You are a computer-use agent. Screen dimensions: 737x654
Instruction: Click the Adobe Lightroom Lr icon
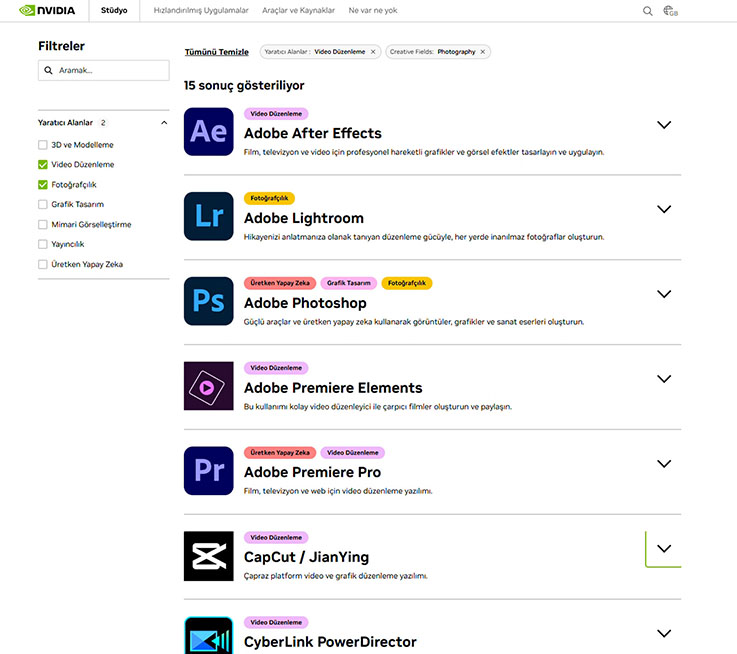(209, 216)
